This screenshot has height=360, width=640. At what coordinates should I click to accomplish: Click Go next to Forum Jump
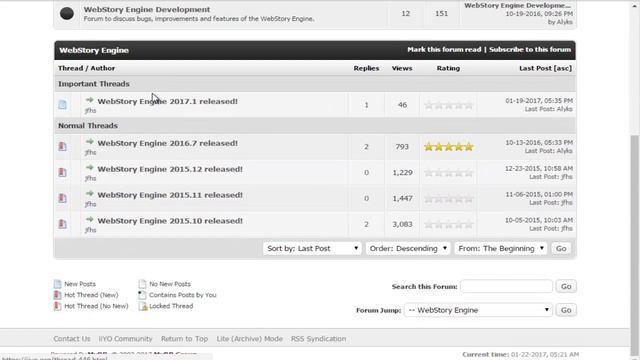coord(566,310)
